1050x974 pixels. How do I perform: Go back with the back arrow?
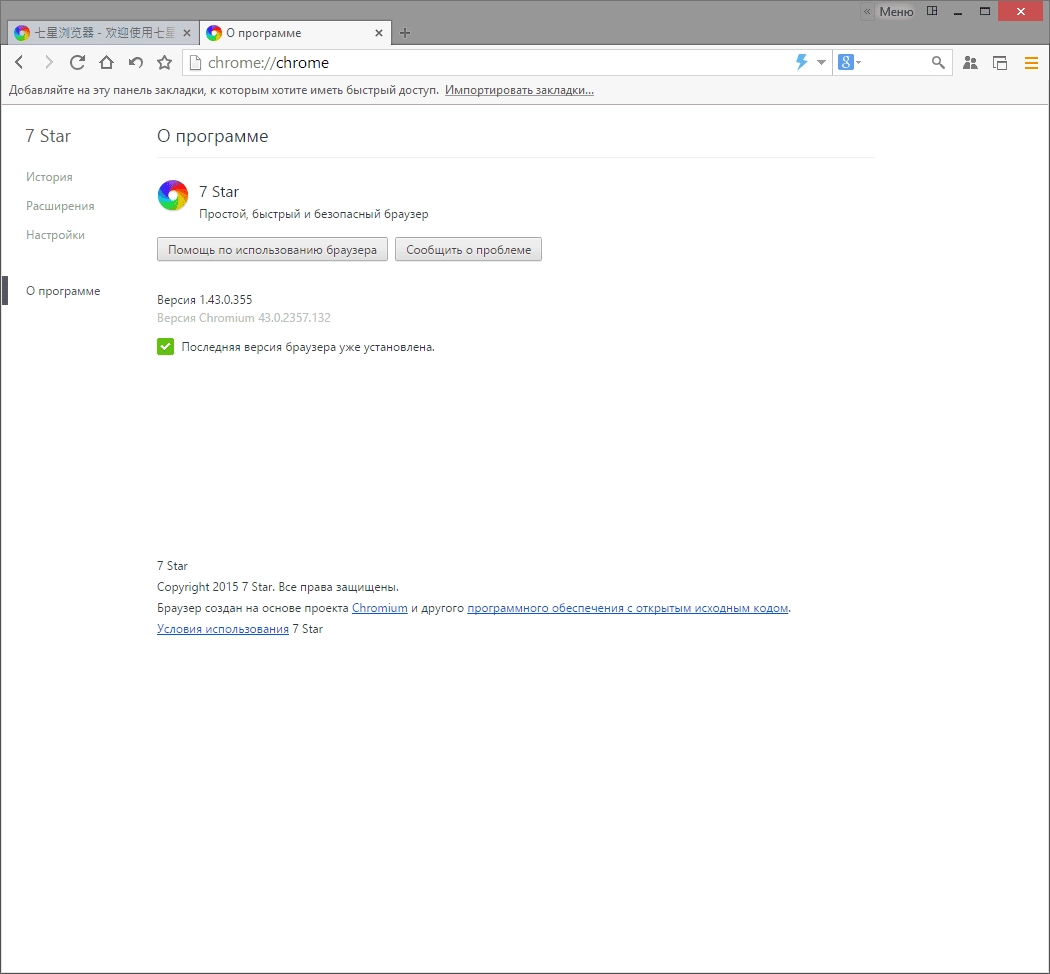(x=19, y=62)
